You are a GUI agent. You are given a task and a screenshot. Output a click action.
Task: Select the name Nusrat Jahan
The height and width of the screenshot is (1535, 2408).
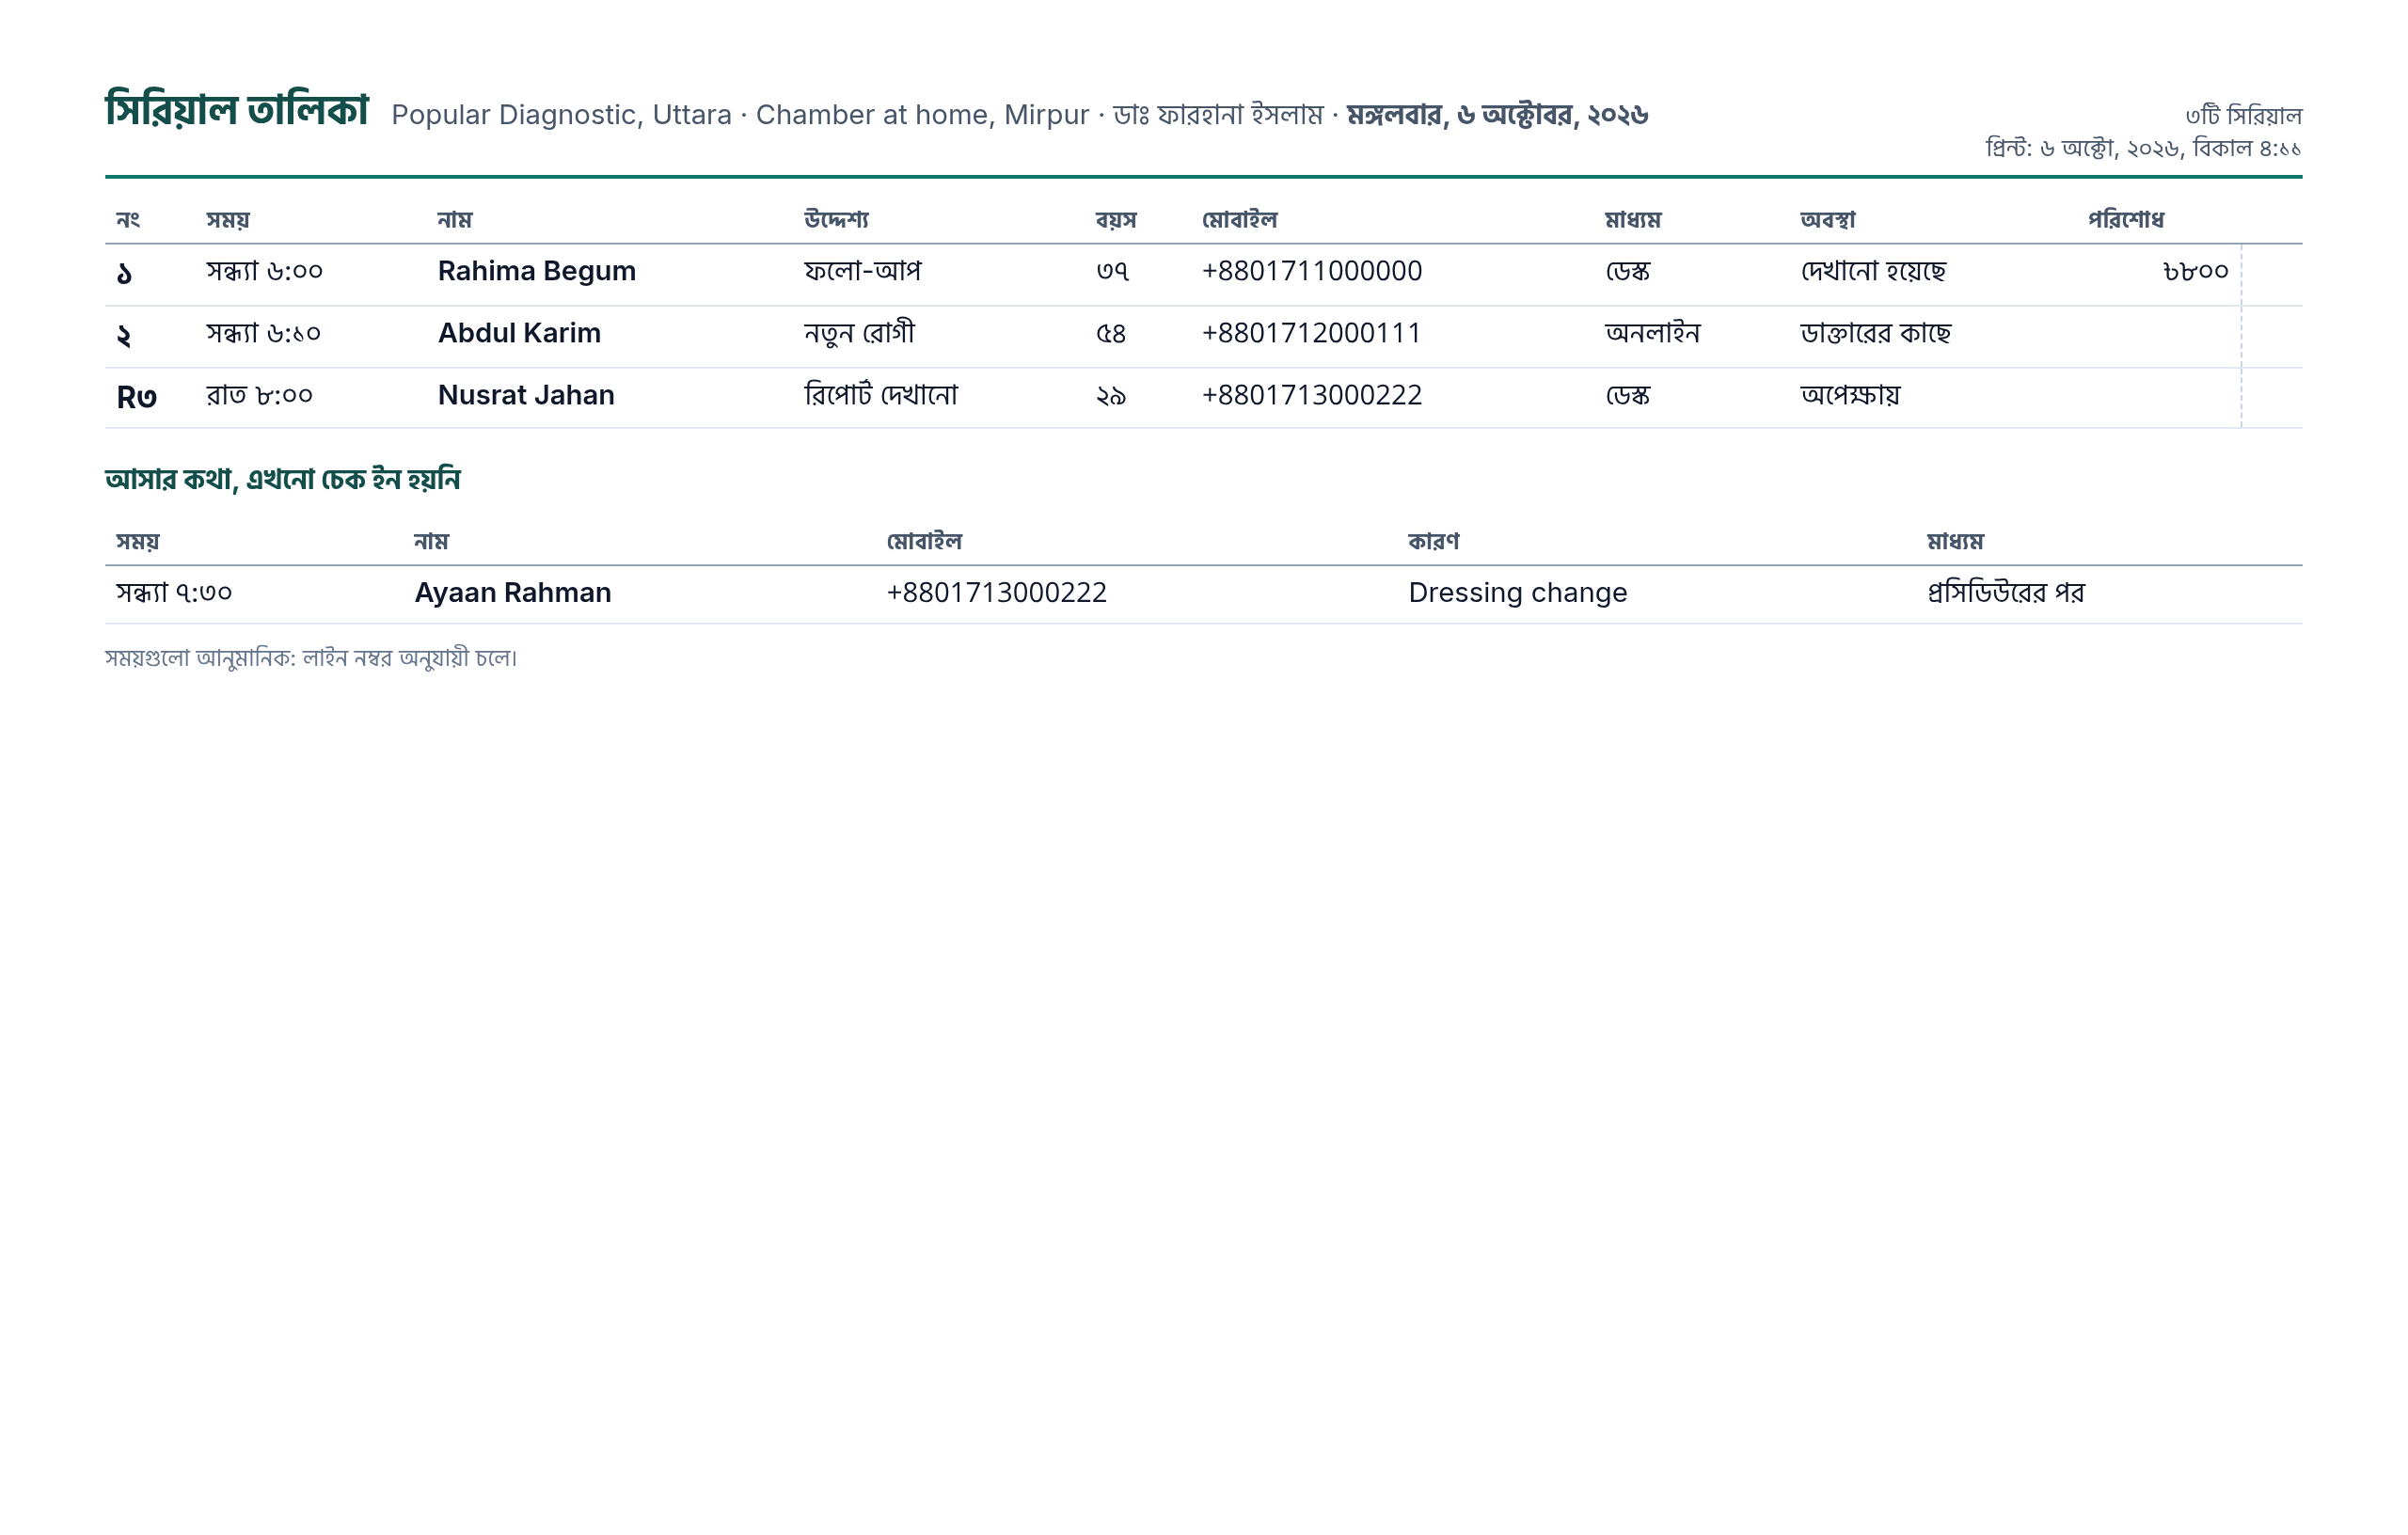(x=526, y=395)
